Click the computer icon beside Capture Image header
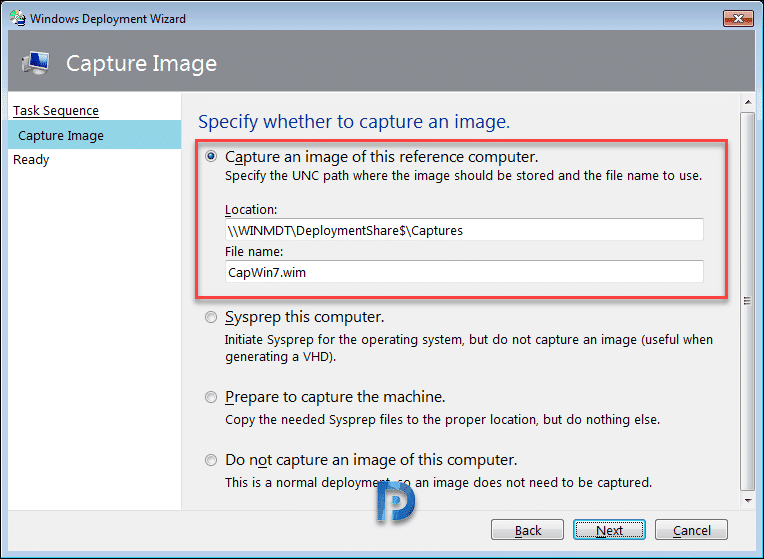This screenshot has height=559, width=764. click(36, 63)
